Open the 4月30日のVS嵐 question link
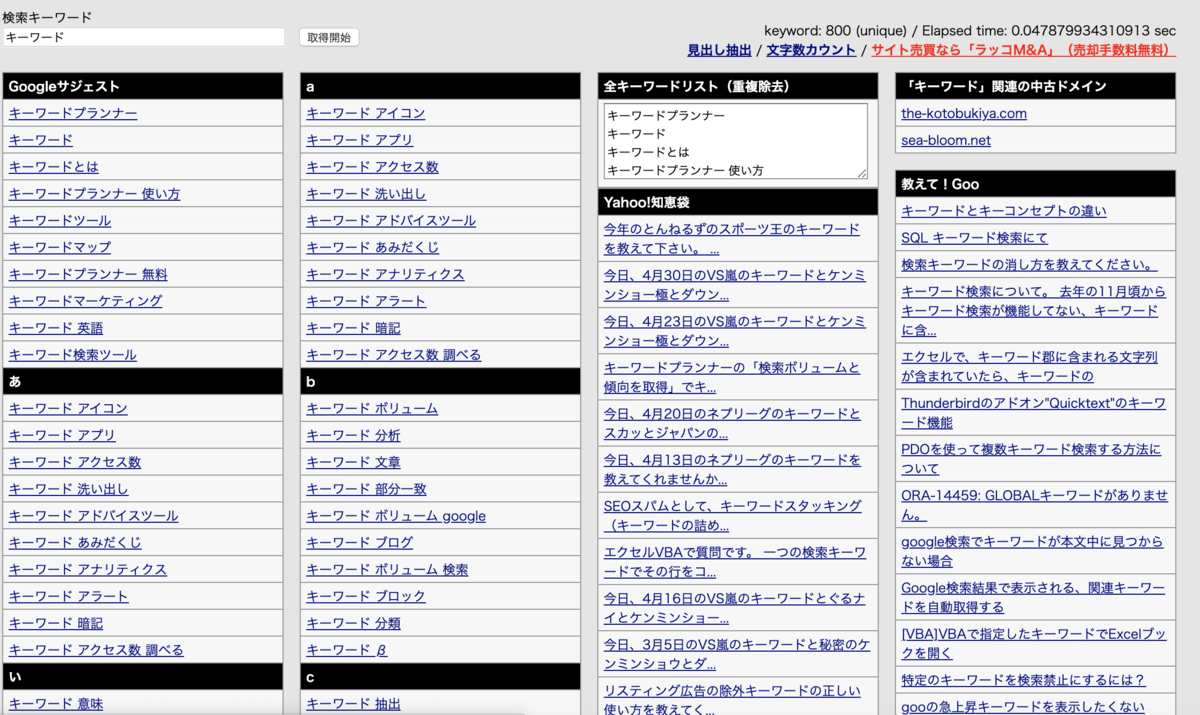The height and width of the screenshot is (715, 1200). click(735, 285)
